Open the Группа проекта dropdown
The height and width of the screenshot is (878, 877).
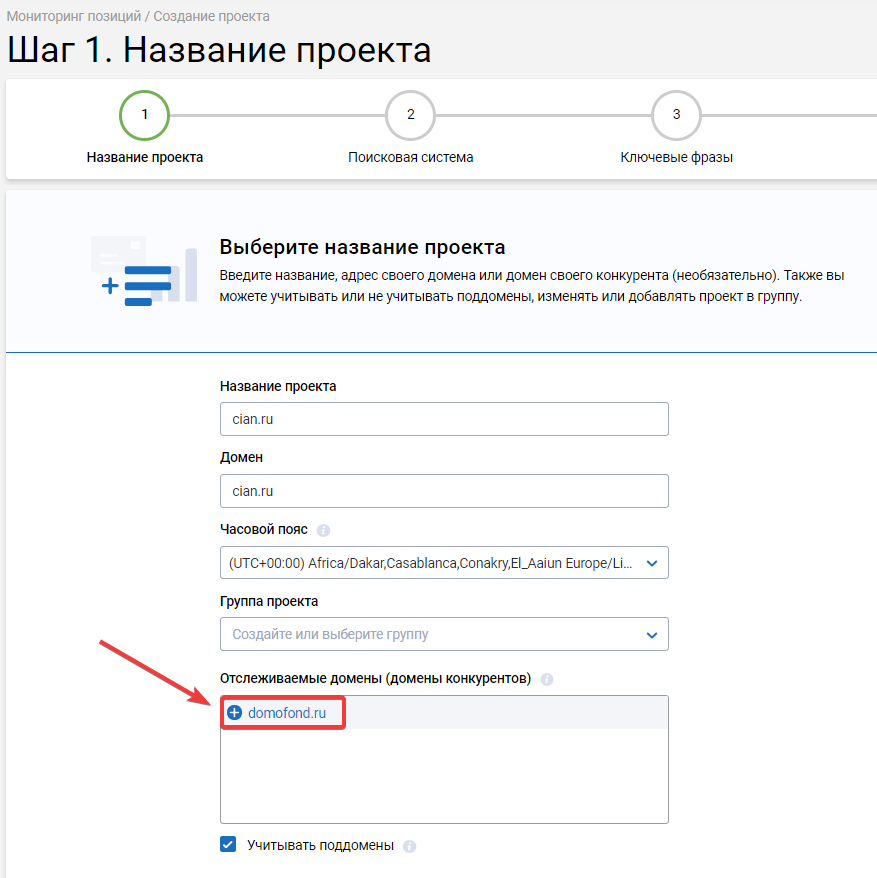[444, 634]
